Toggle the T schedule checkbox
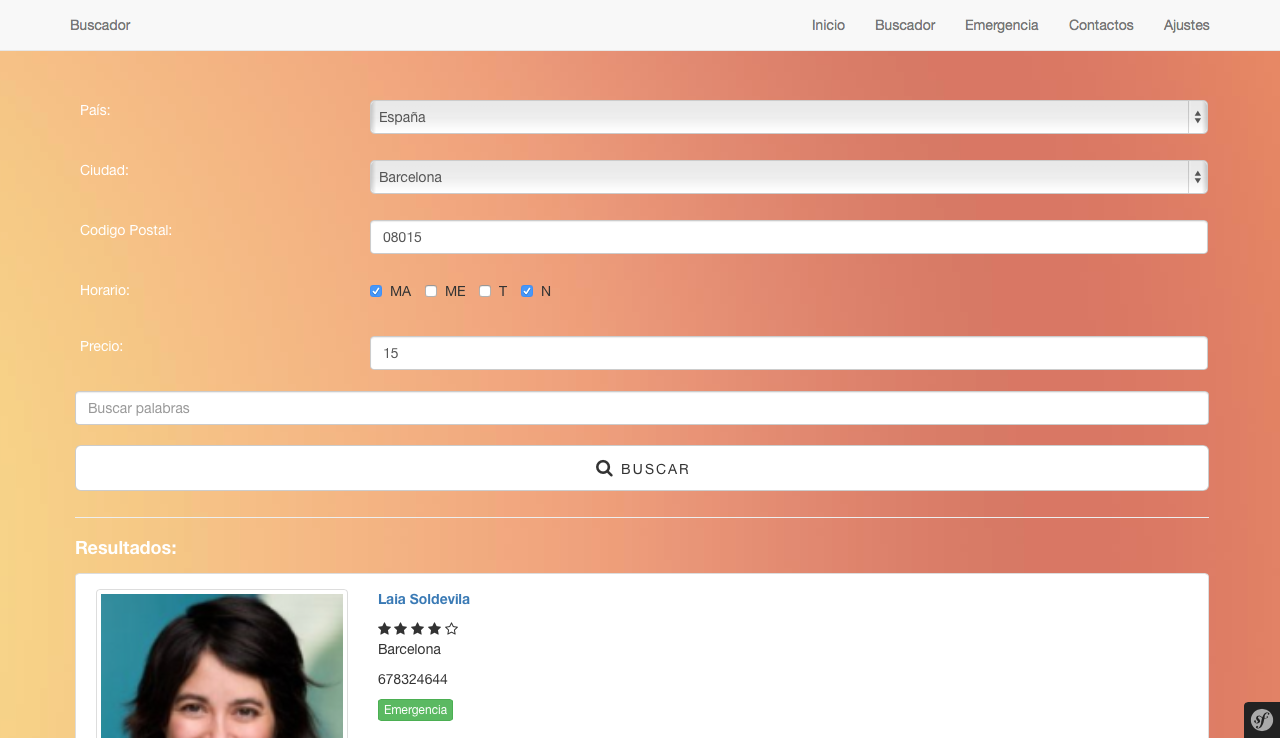 [485, 291]
